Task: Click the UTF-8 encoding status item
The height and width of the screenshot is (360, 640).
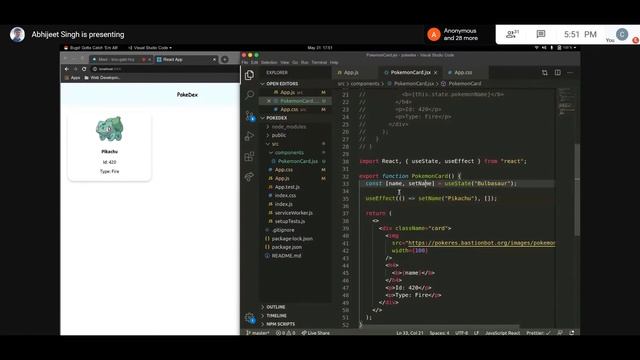Action: click(x=461, y=333)
